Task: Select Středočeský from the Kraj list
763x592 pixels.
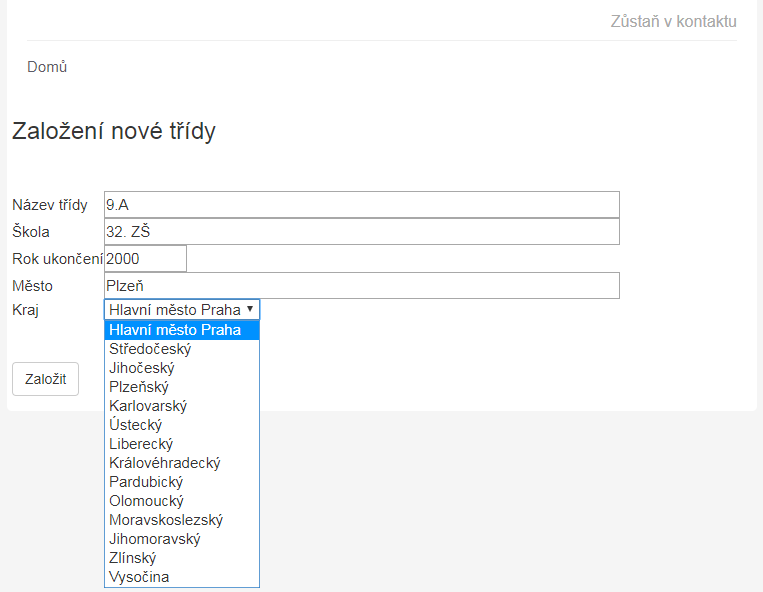Action: point(150,349)
